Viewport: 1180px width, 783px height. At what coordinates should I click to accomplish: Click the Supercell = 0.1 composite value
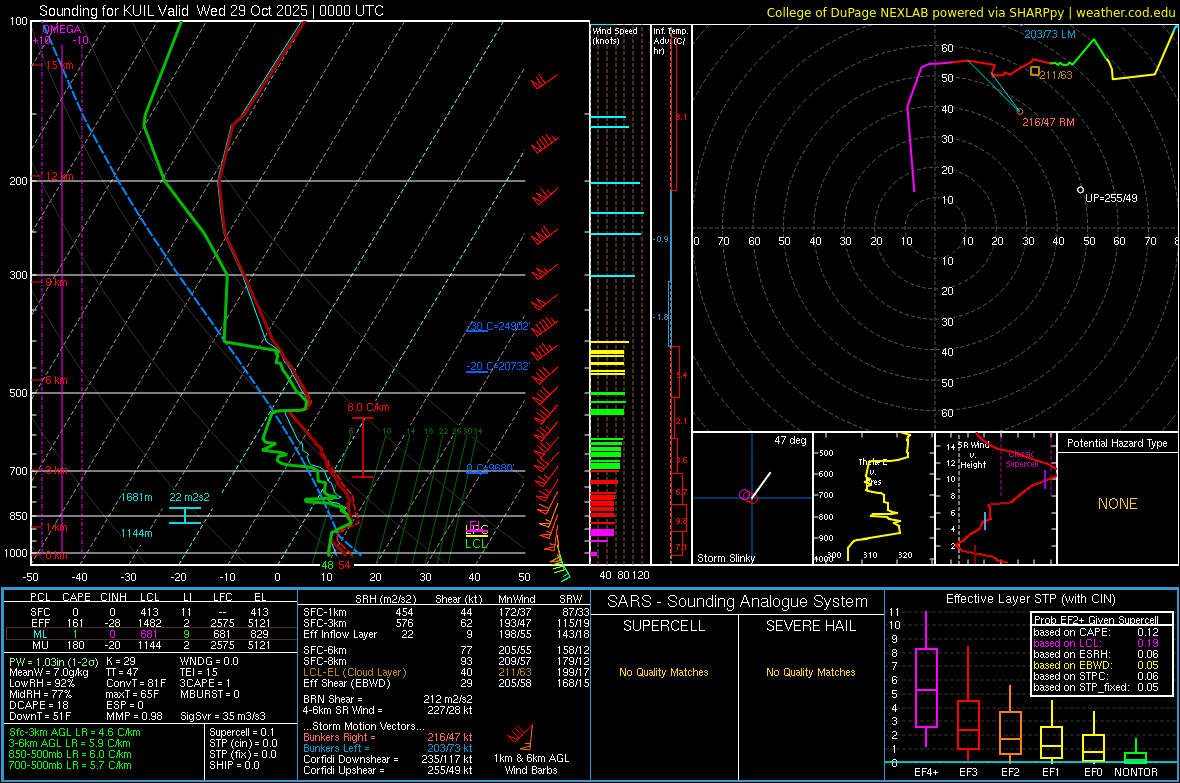point(242,732)
